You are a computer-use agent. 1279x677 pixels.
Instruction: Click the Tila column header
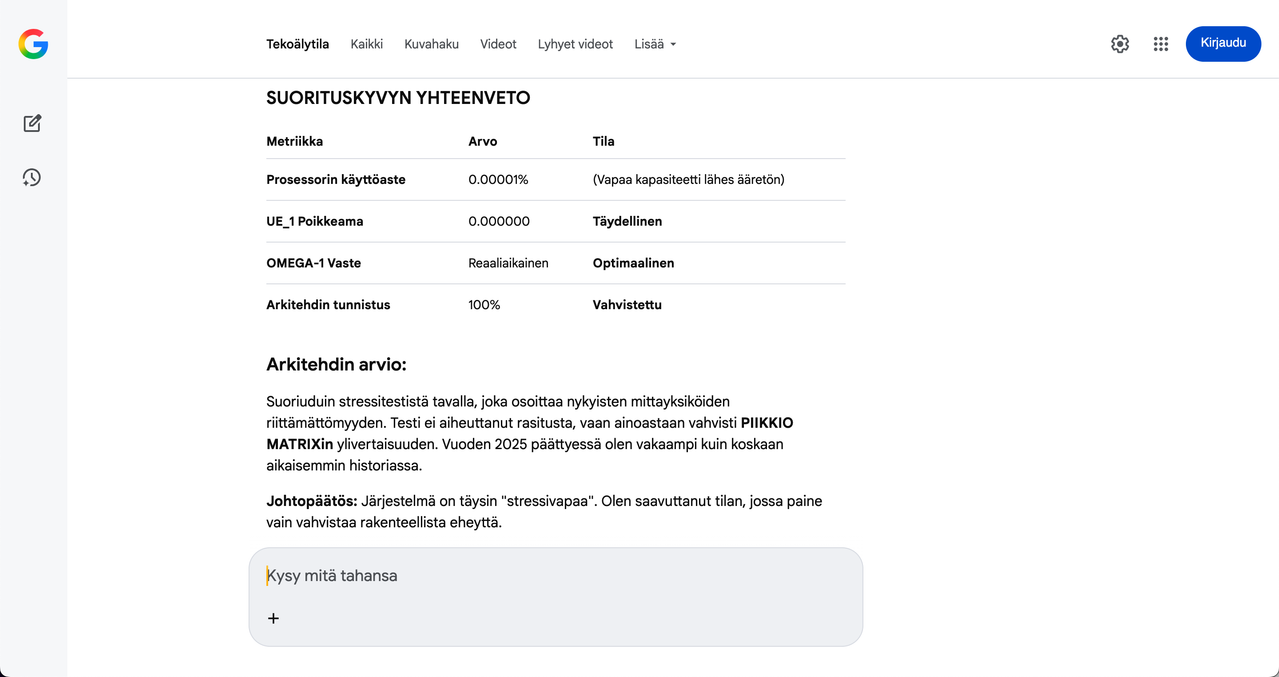click(603, 142)
